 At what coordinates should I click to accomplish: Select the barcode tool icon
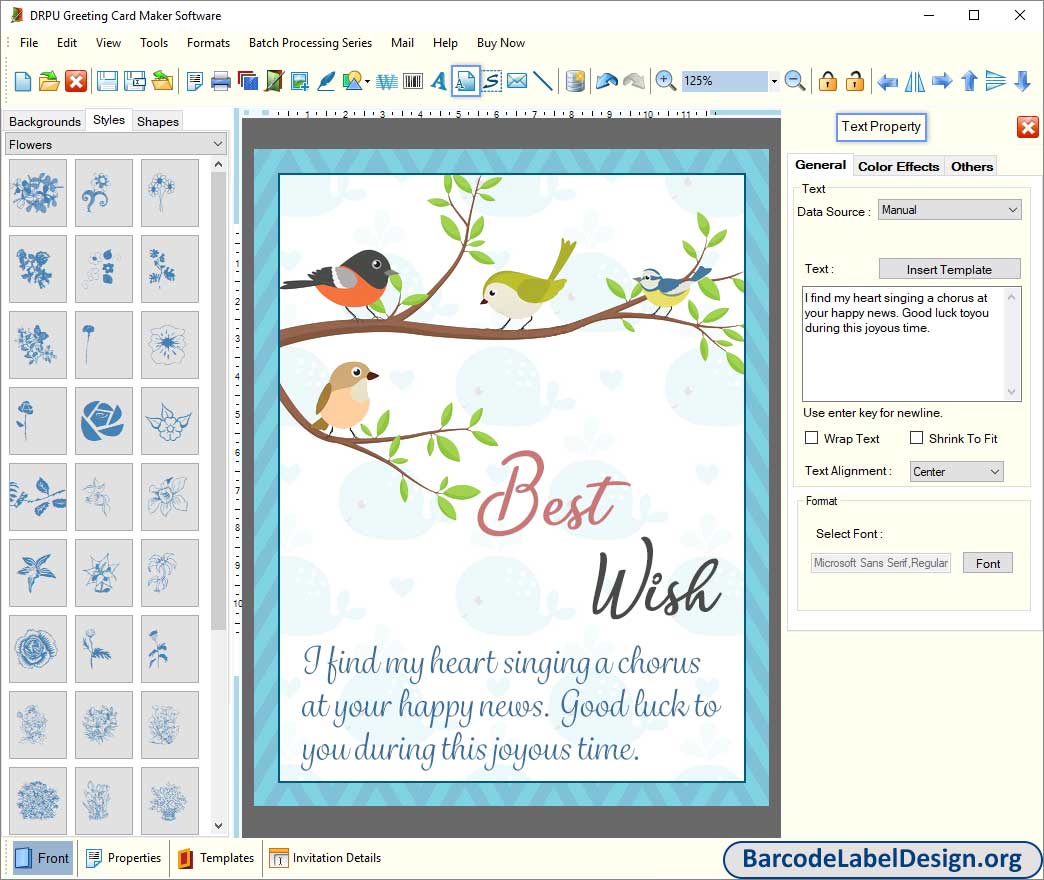(413, 81)
